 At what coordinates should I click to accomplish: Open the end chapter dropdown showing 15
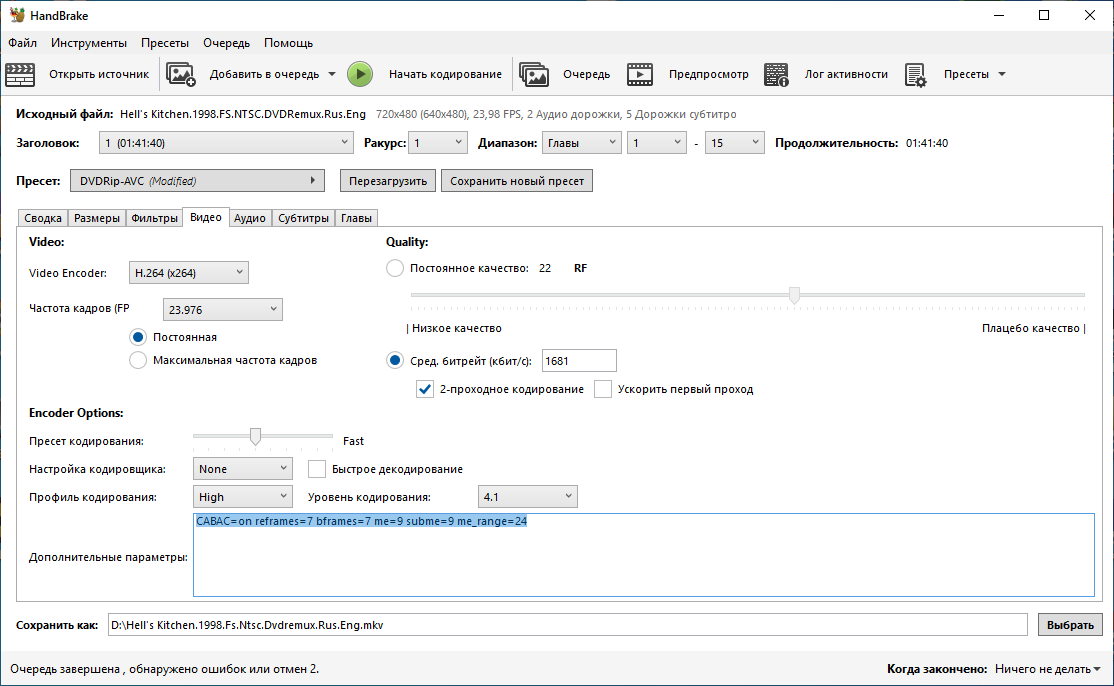pyautogui.click(x=735, y=143)
